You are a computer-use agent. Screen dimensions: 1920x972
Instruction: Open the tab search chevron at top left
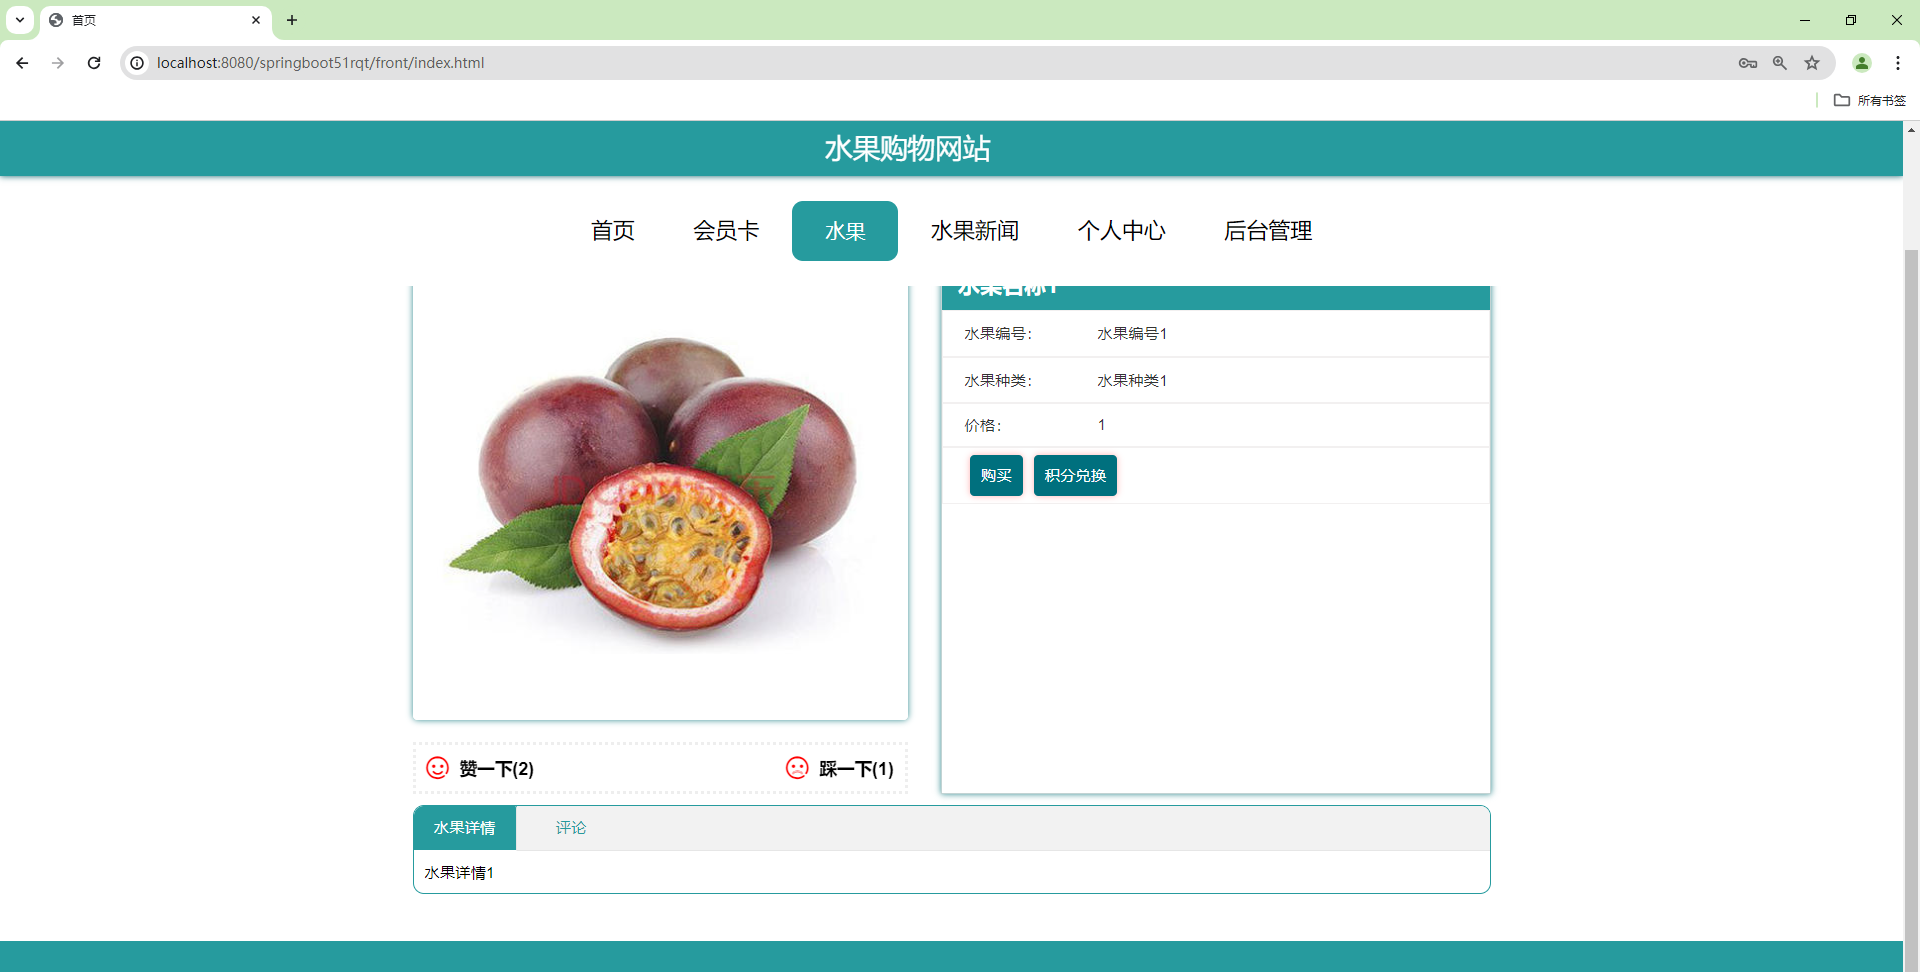[x=19, y=20]
